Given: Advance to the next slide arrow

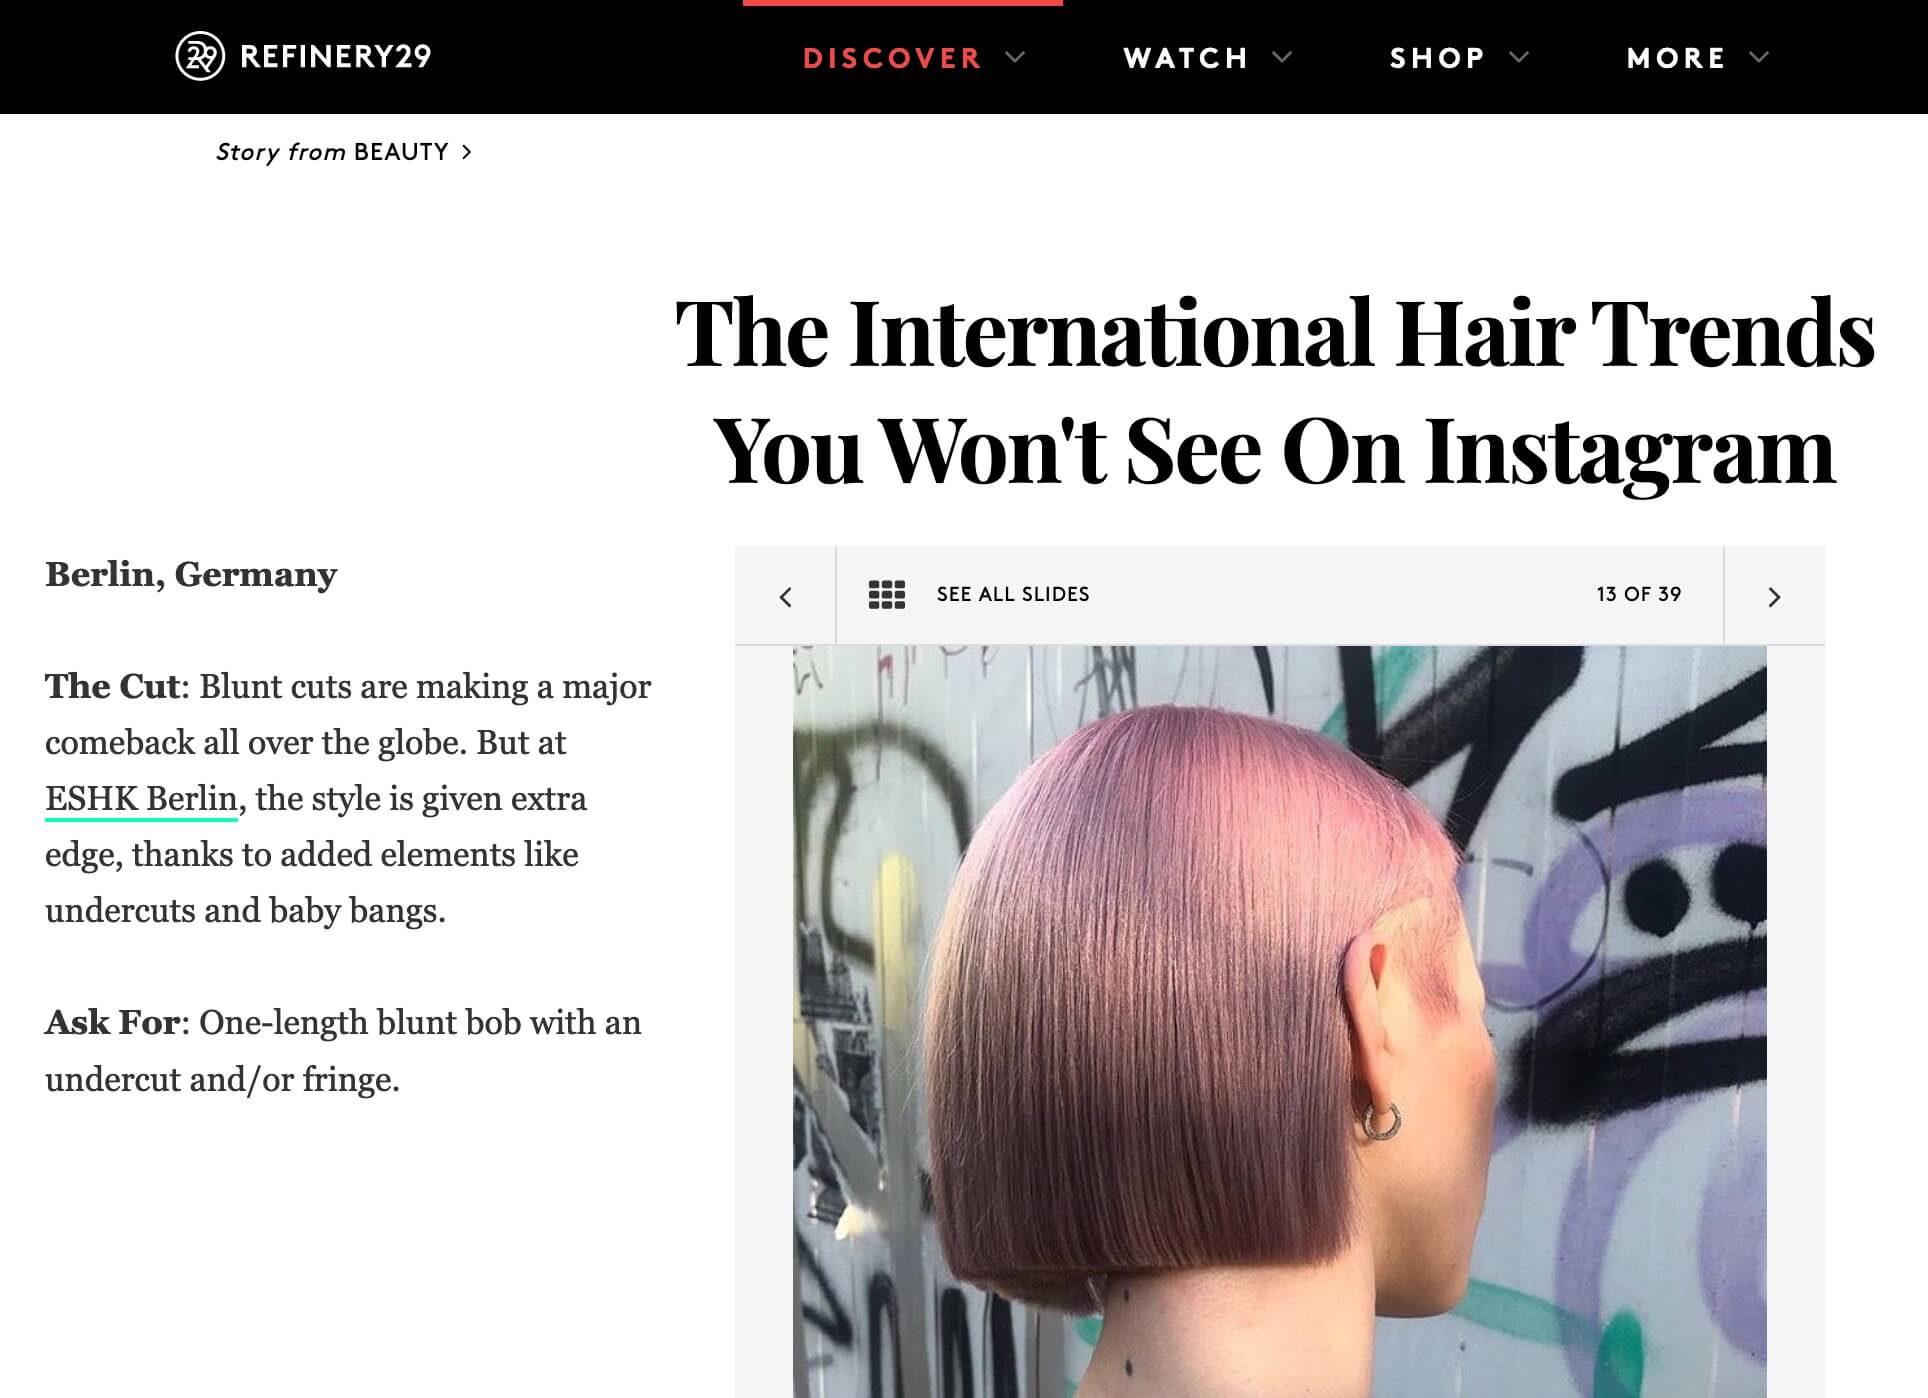Looking at the screenshot, I should [1774, 596].
